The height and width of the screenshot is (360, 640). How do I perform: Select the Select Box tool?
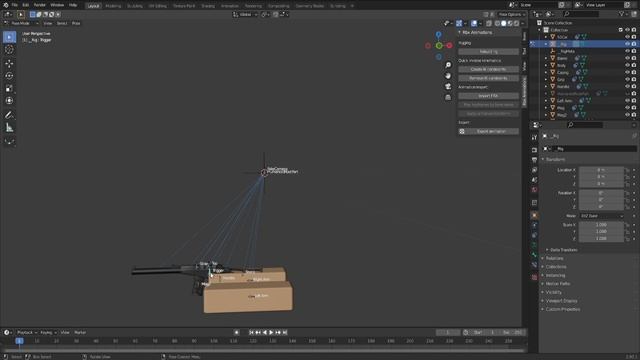click(9, 37)
